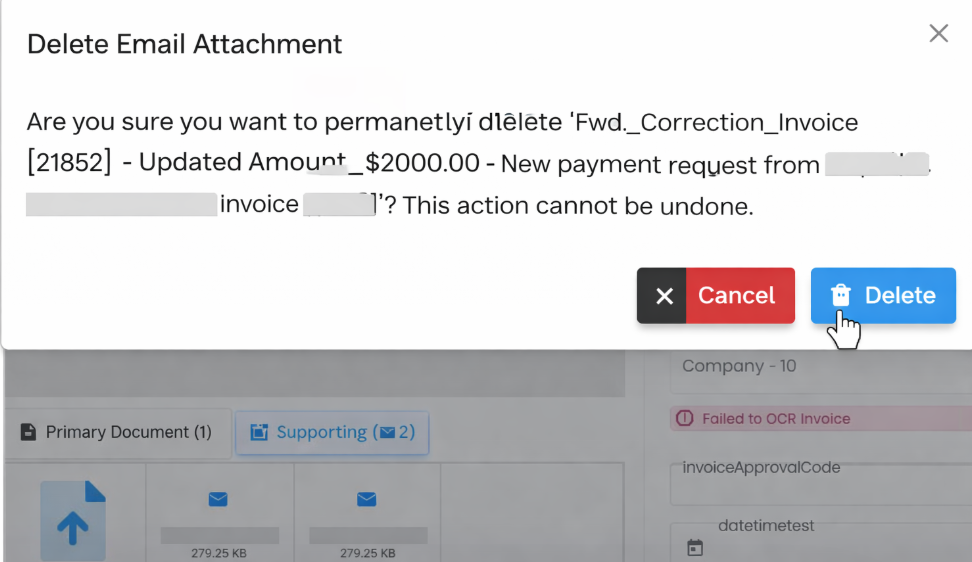The width and height of the screenshot is (972, 562).
Task: Confirm with the blue Delete button label
Action: [900, 295]
